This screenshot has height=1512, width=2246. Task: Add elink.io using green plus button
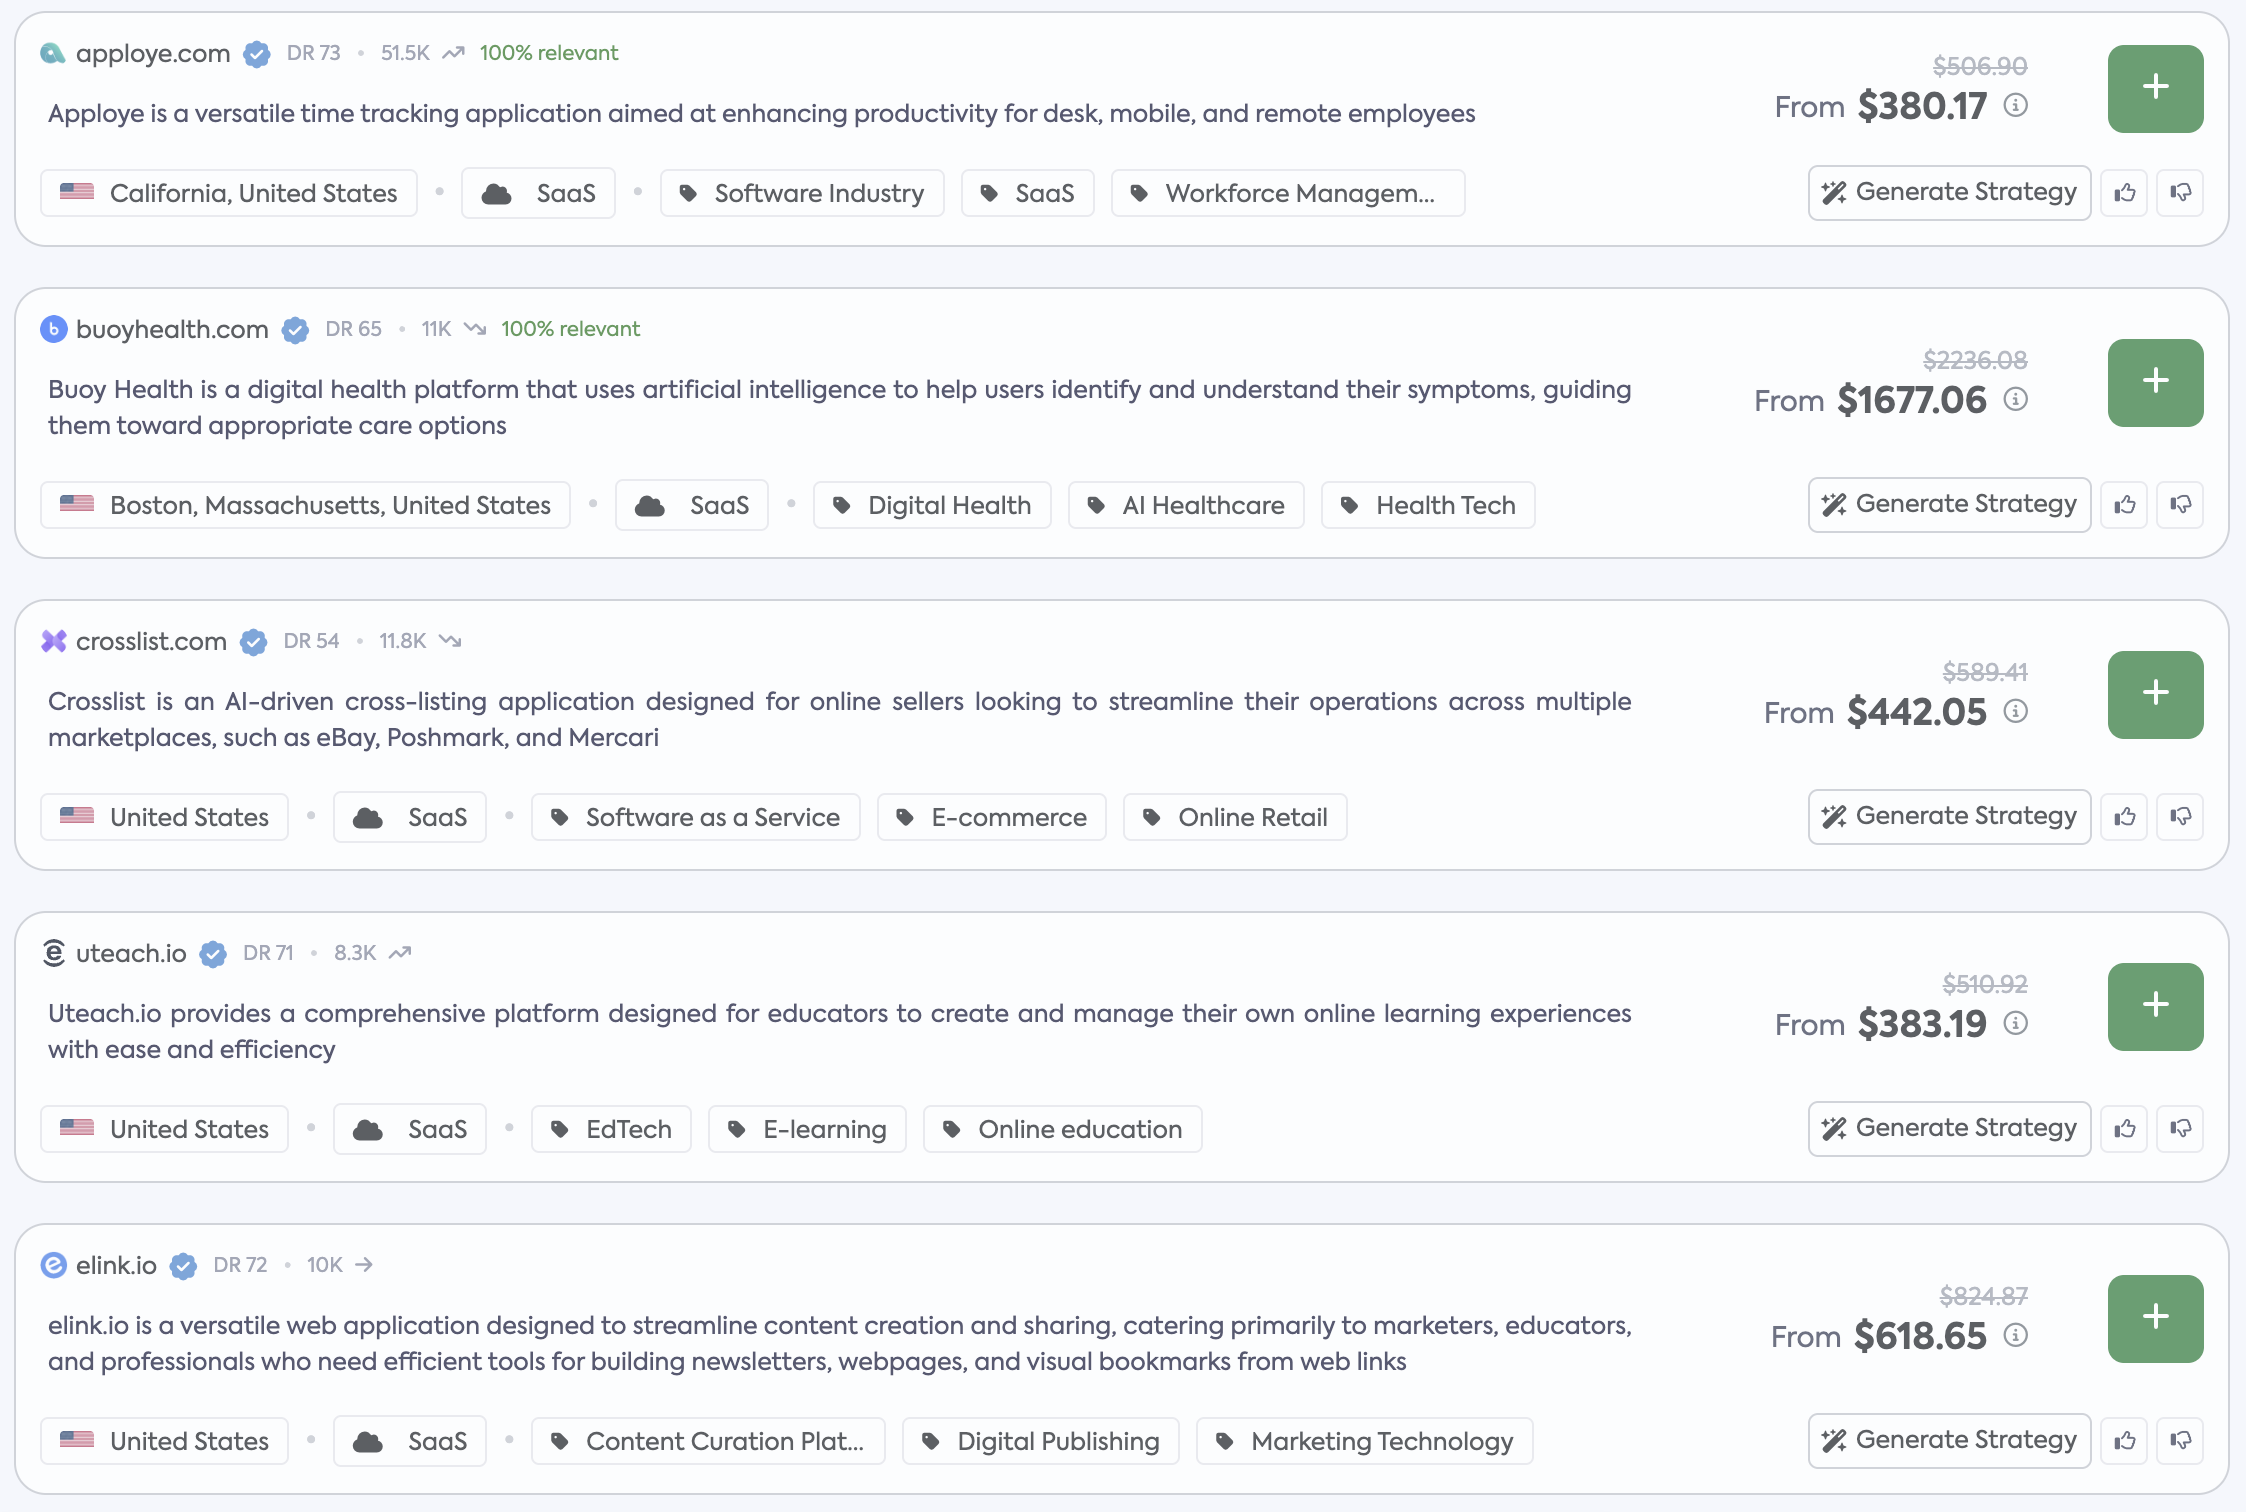2155,1318
